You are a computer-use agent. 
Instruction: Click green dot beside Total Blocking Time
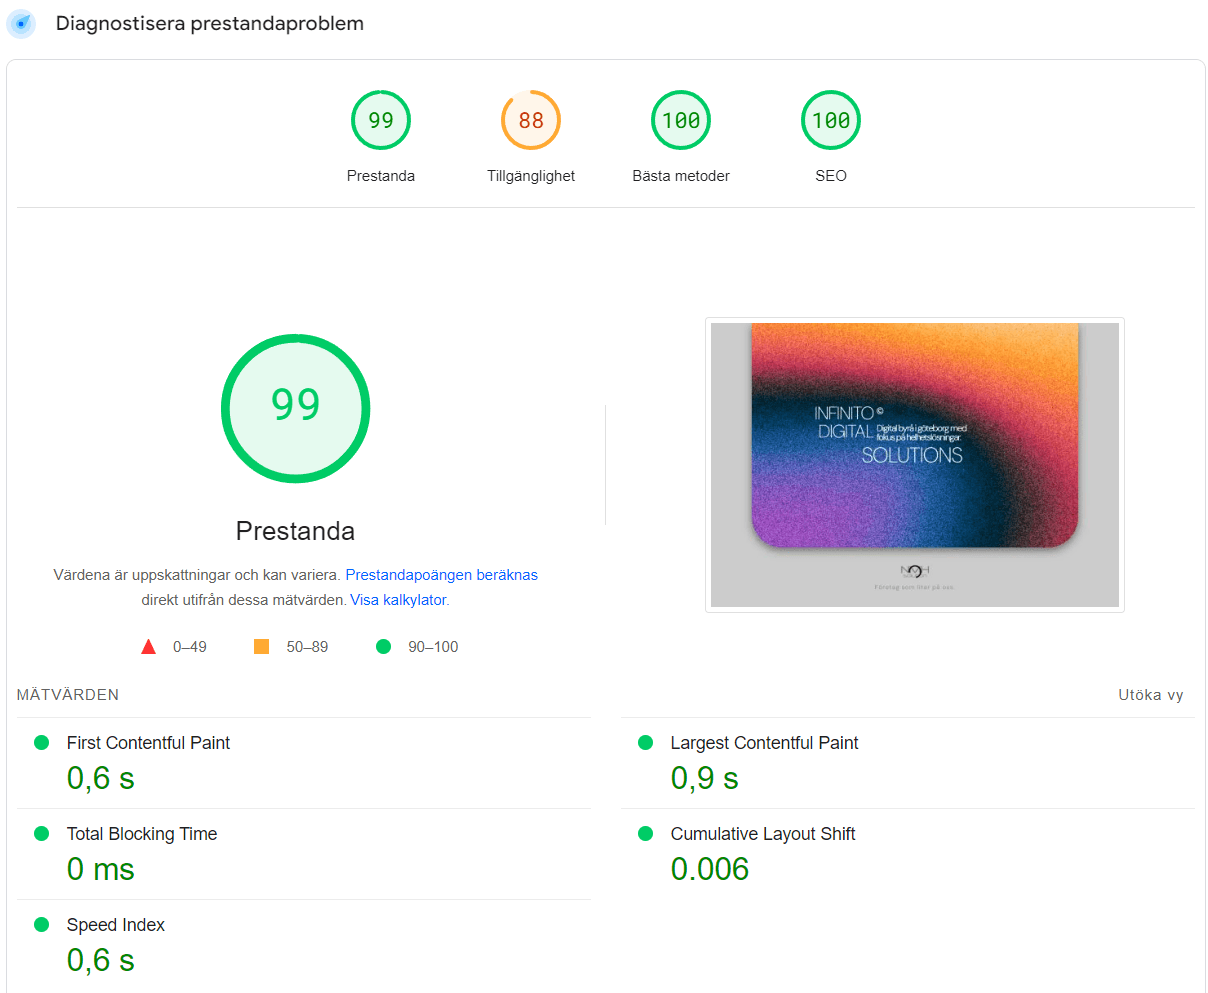[x=42, y=833]
